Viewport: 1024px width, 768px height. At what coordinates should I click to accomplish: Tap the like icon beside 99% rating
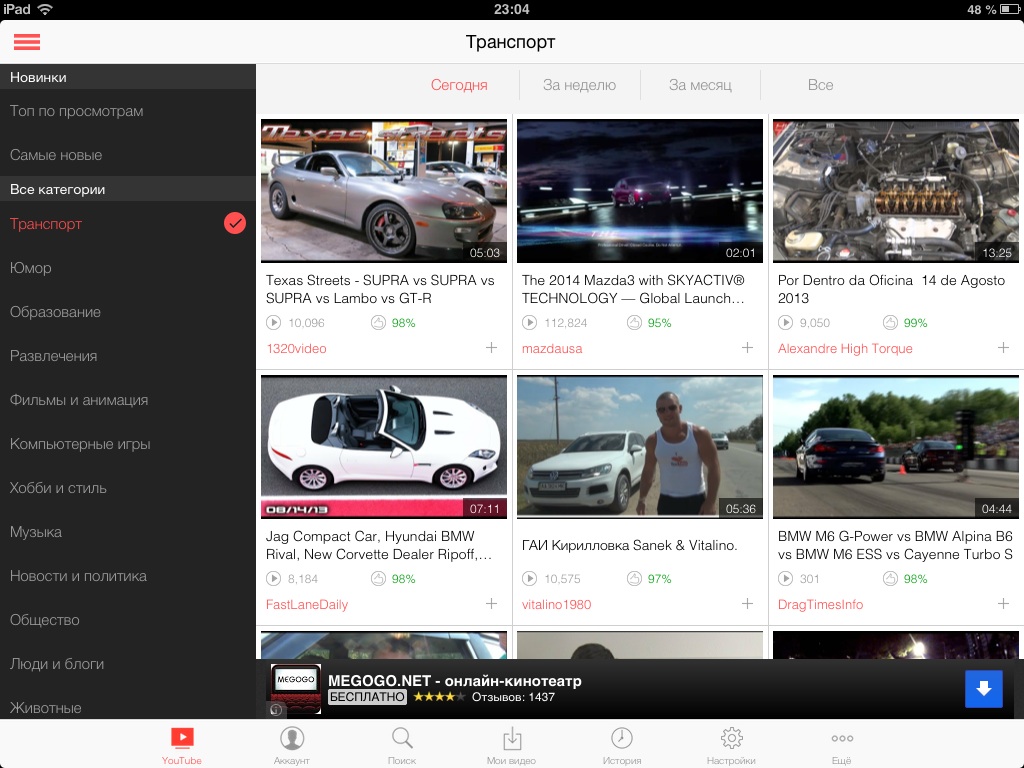pyautogui.click(x=890, y=323)
